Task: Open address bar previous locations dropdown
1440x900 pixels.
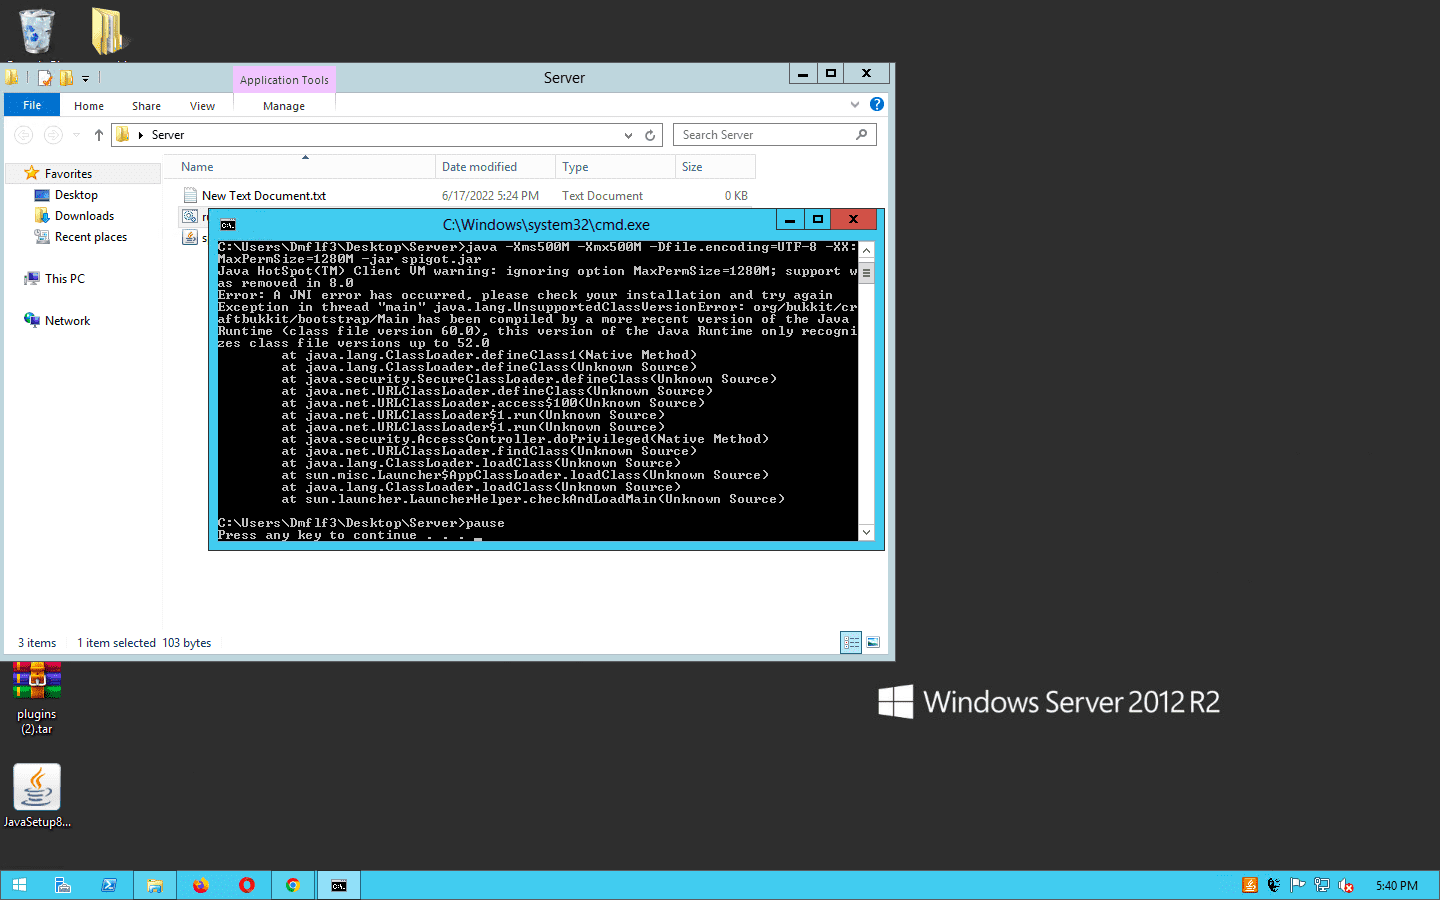Action: coord(628,135)
